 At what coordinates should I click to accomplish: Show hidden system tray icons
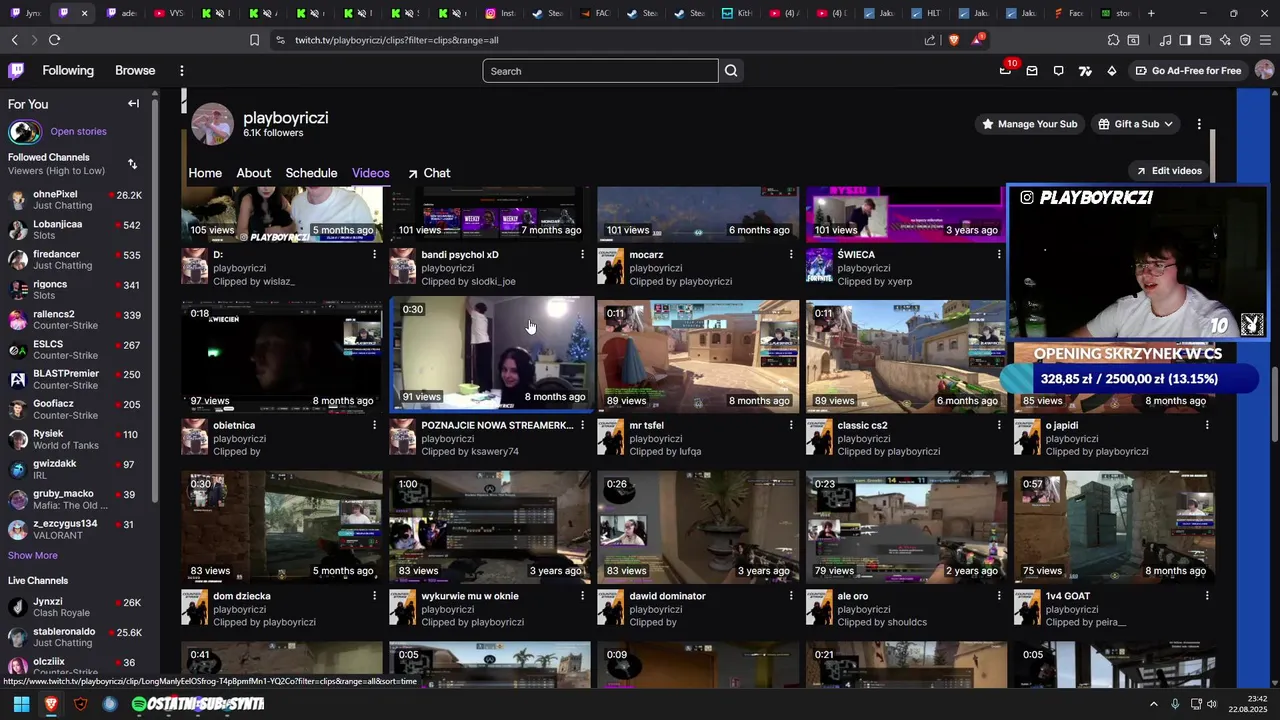tap(1153, 704)
